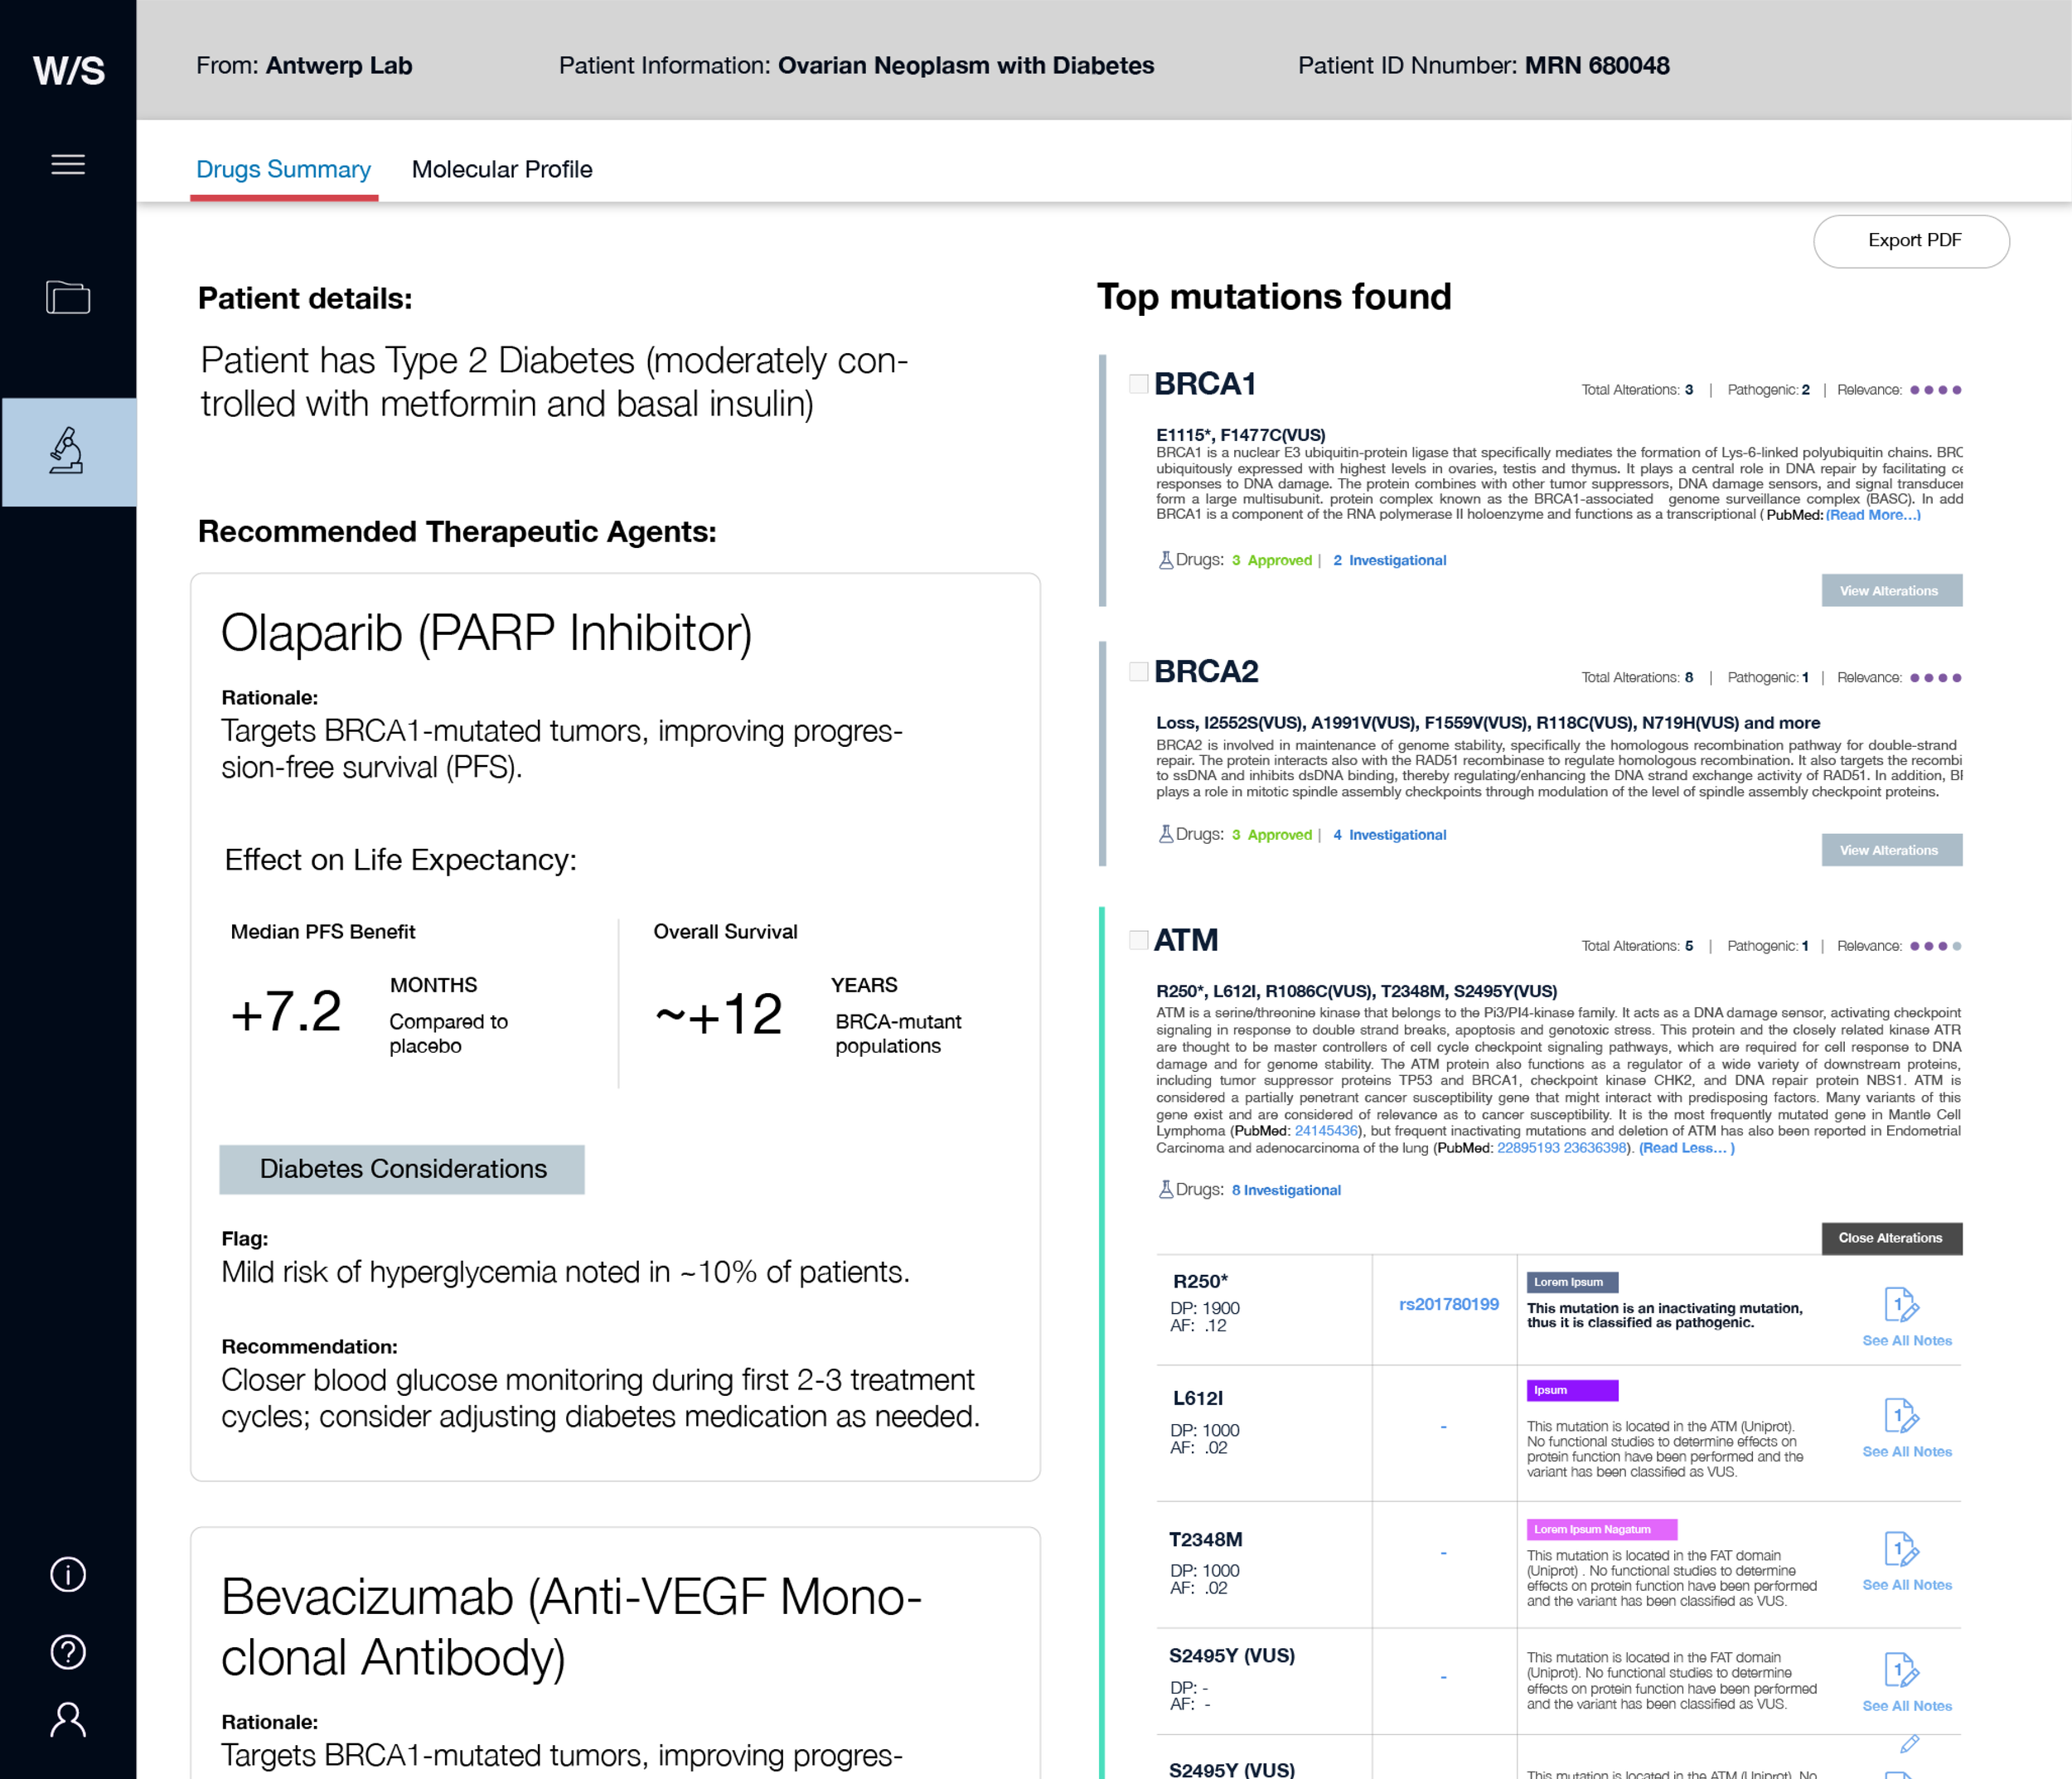
Task: Open the rs201780199 variant link
Action: 1448,1304
